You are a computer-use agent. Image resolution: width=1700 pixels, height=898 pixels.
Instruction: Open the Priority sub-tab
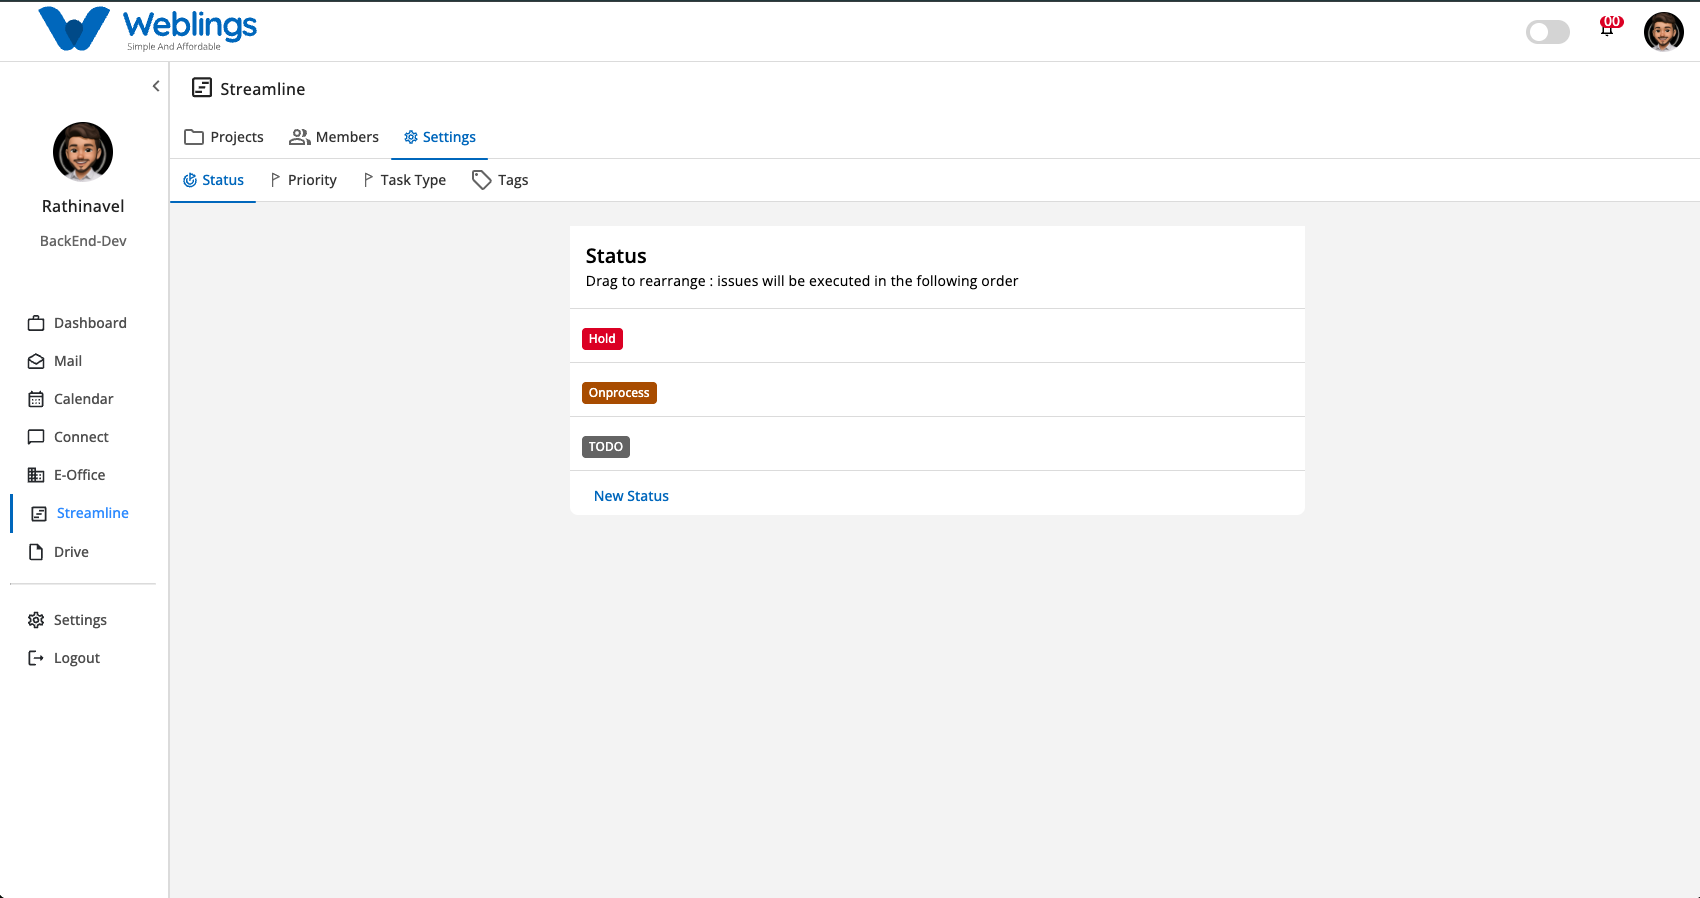tap(303, 180)
